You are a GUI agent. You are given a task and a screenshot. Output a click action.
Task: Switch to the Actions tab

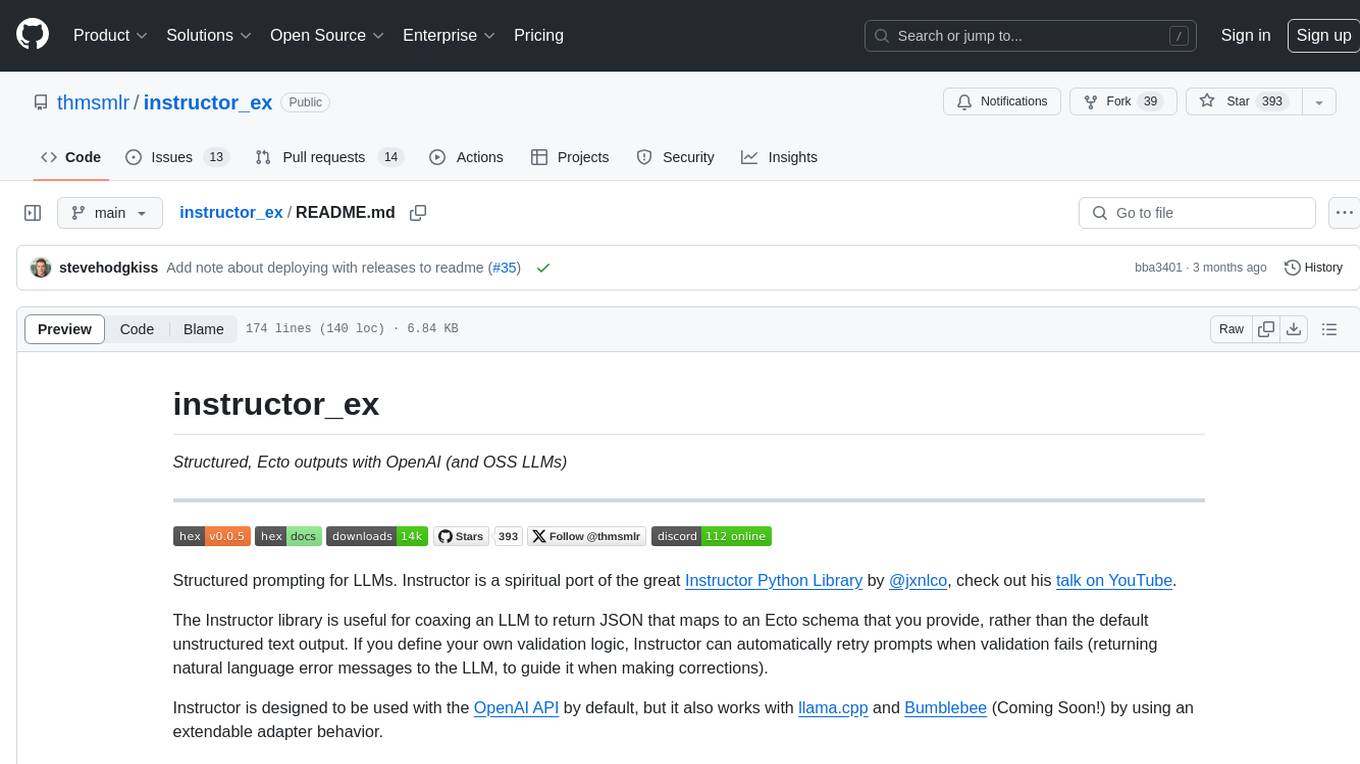coord(466,157)
